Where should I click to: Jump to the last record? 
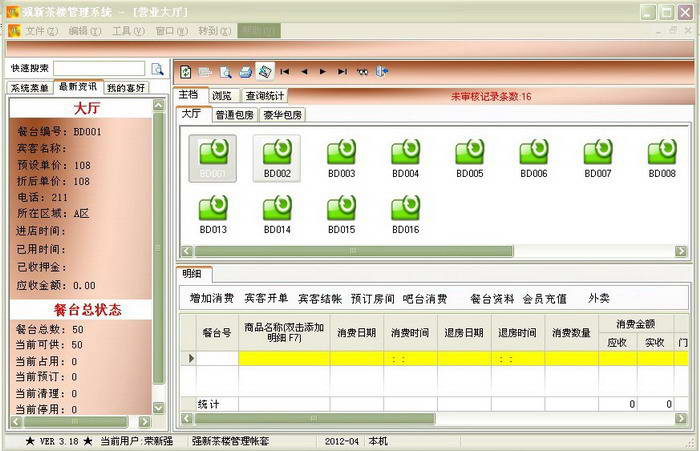342,71
